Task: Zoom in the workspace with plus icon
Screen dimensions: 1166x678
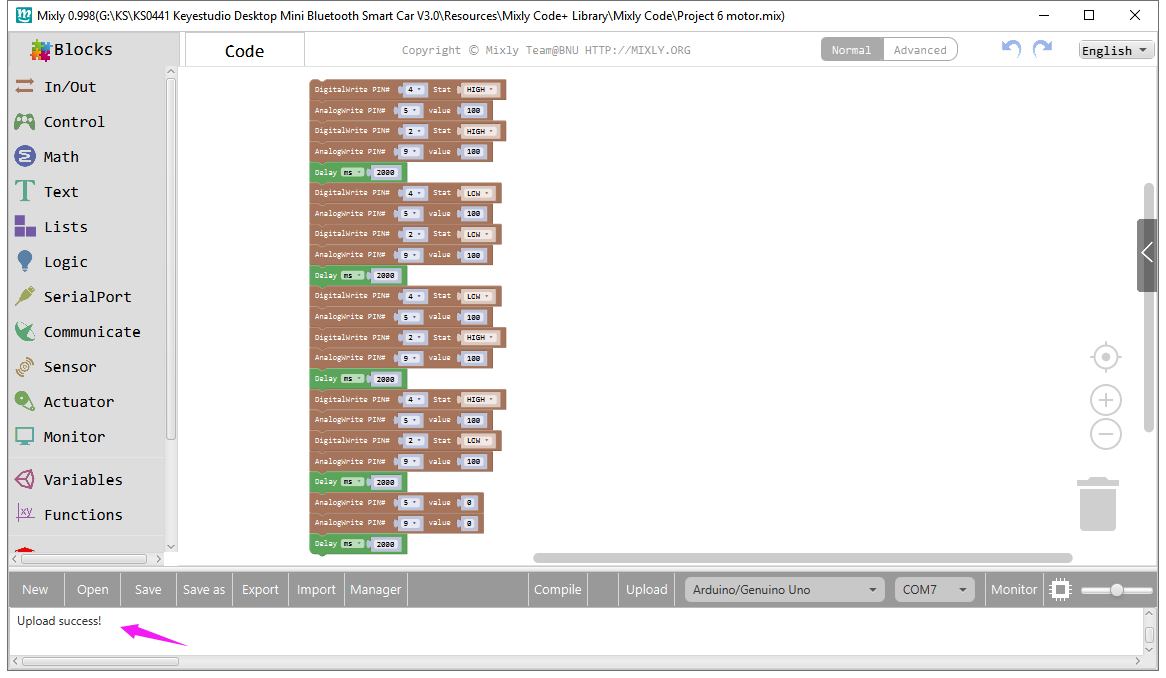Action: click(x=1106, y=400)
